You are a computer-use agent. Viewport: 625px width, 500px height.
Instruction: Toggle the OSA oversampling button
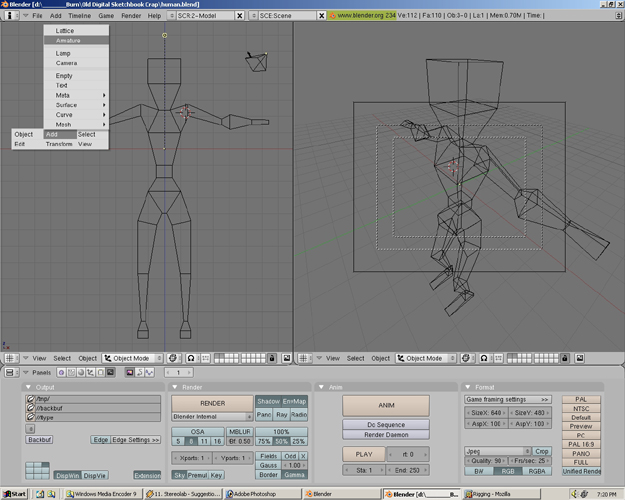pos(198,432)
